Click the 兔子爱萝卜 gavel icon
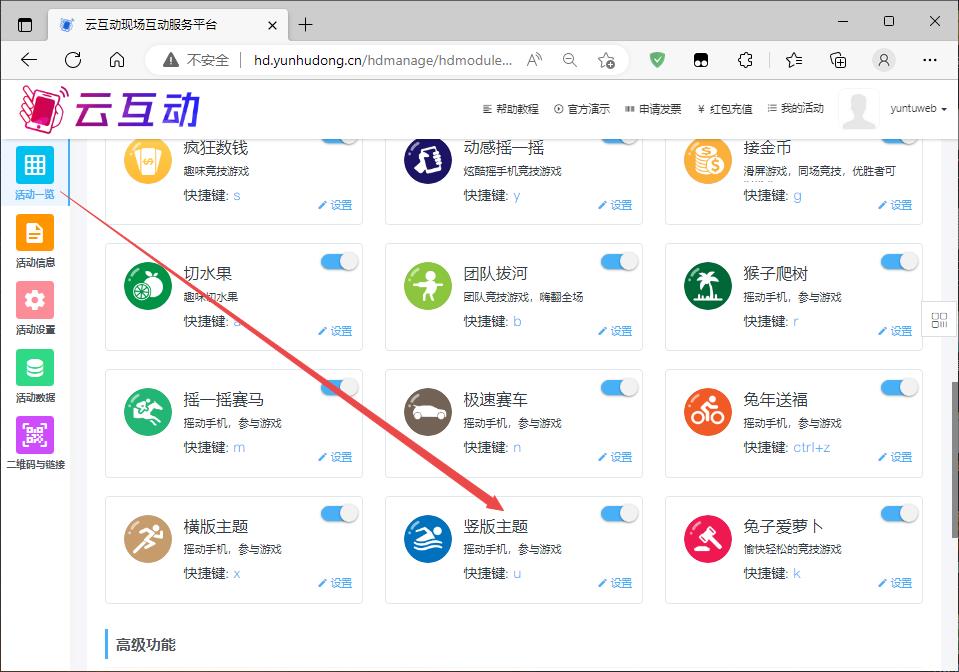The height and width of the screenshot is (672, 959). point(708,539)
